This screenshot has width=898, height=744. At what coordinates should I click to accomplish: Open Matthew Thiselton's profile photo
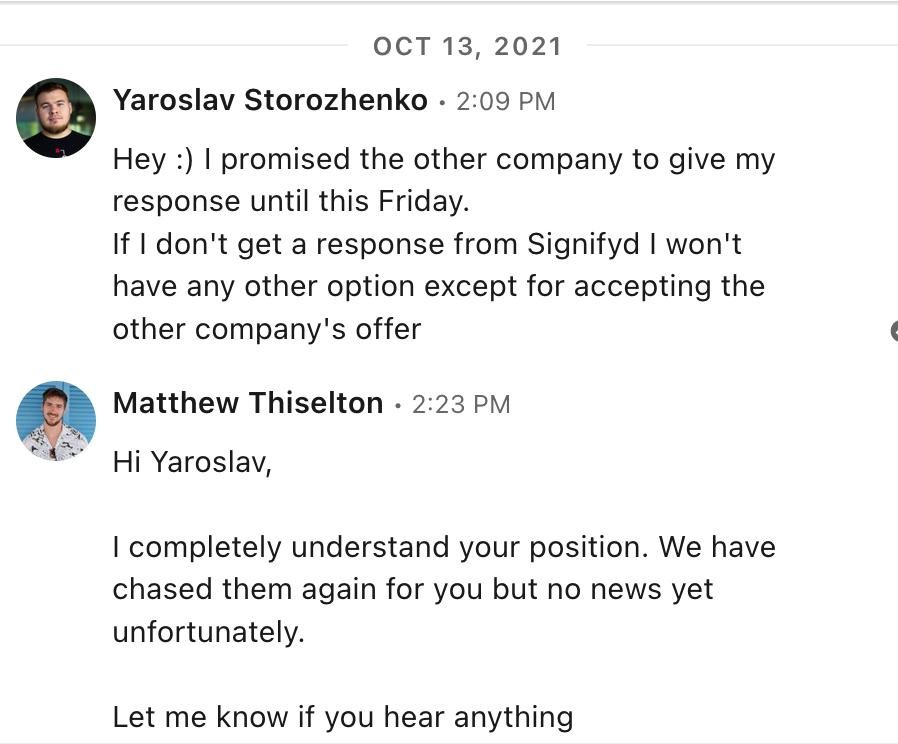pyautogui.click(x=56, y=421)
